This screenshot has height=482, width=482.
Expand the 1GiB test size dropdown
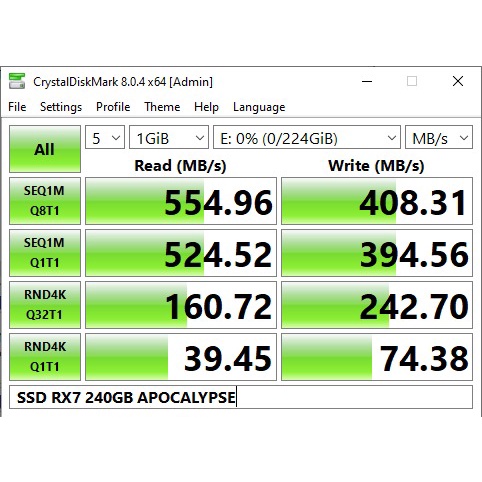[169, 137]
